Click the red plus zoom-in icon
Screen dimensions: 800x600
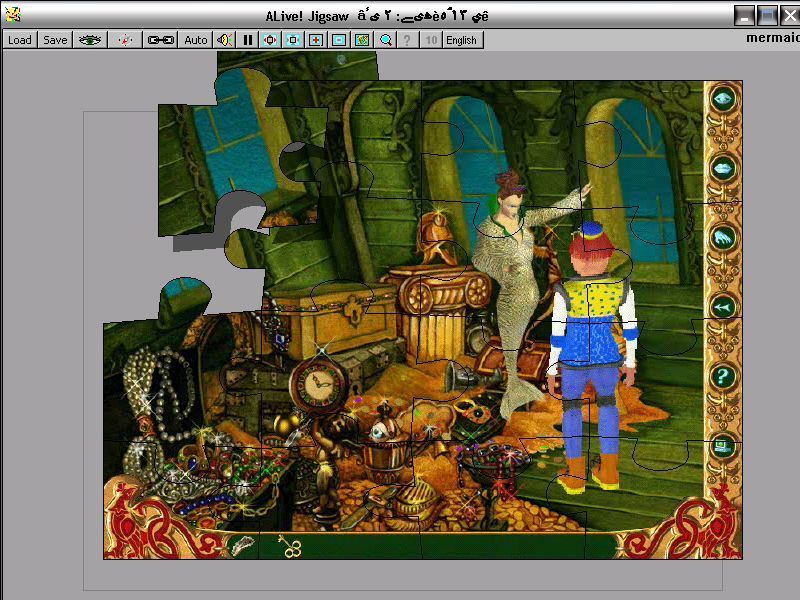[316, 40]
